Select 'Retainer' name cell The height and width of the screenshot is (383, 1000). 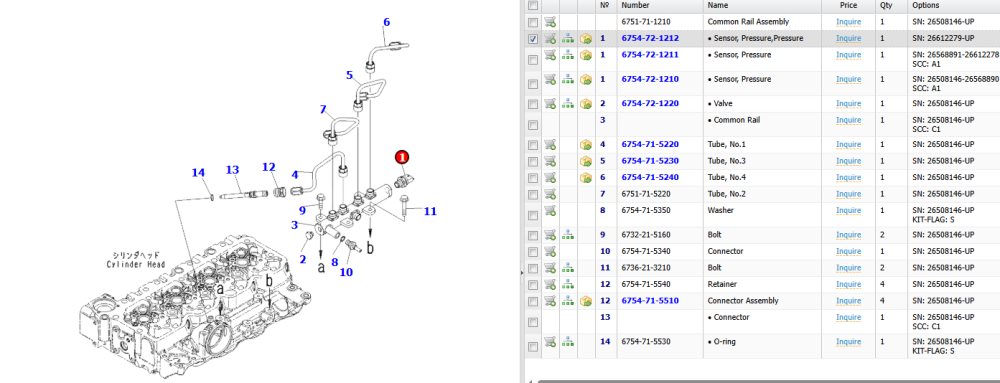723,284
